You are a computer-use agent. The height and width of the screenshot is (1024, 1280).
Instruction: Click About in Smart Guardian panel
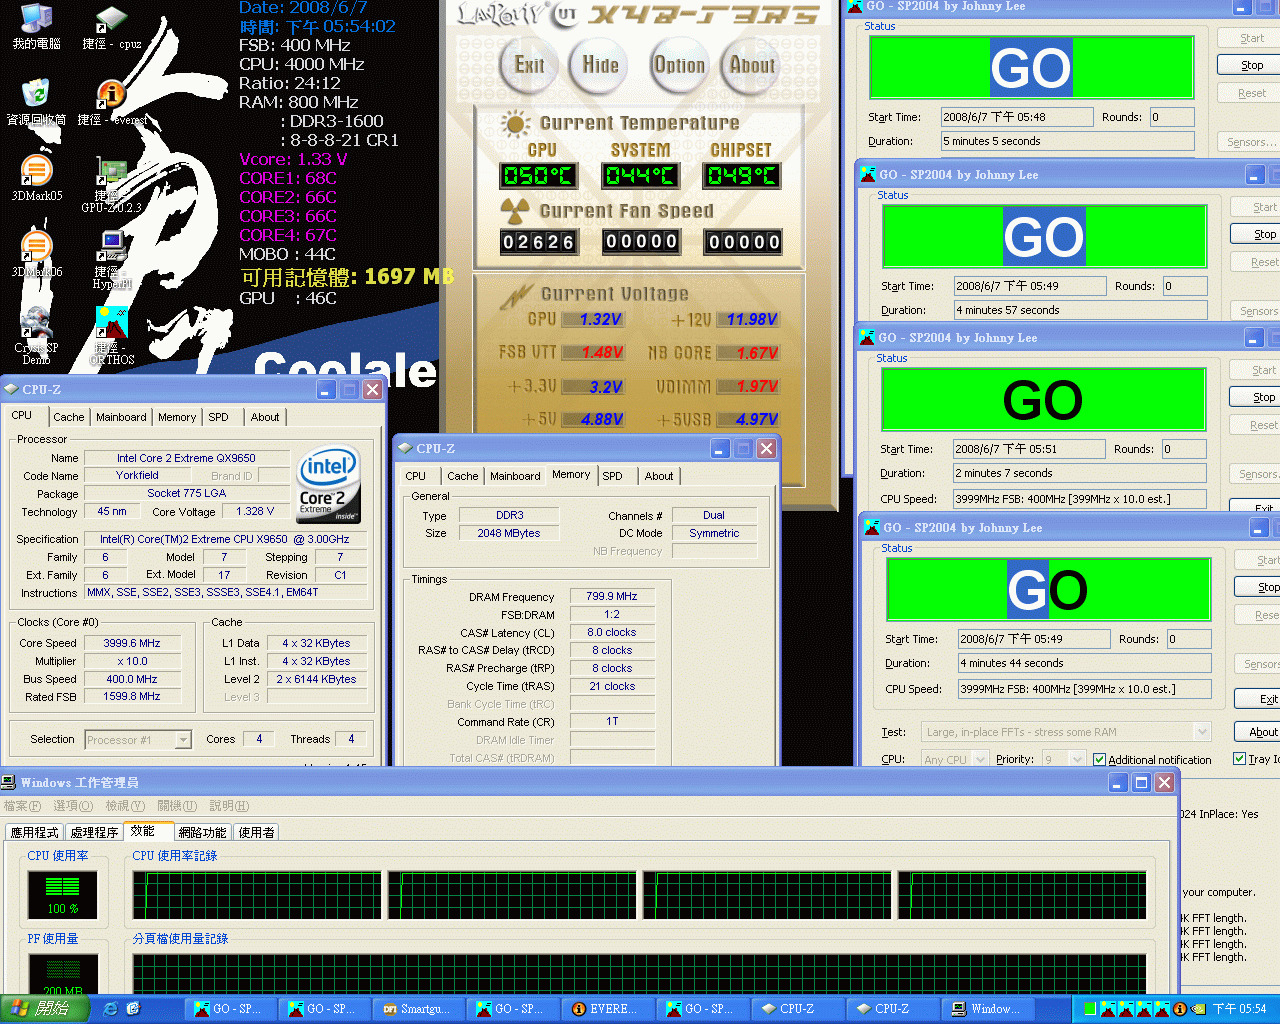click(751, 66)
